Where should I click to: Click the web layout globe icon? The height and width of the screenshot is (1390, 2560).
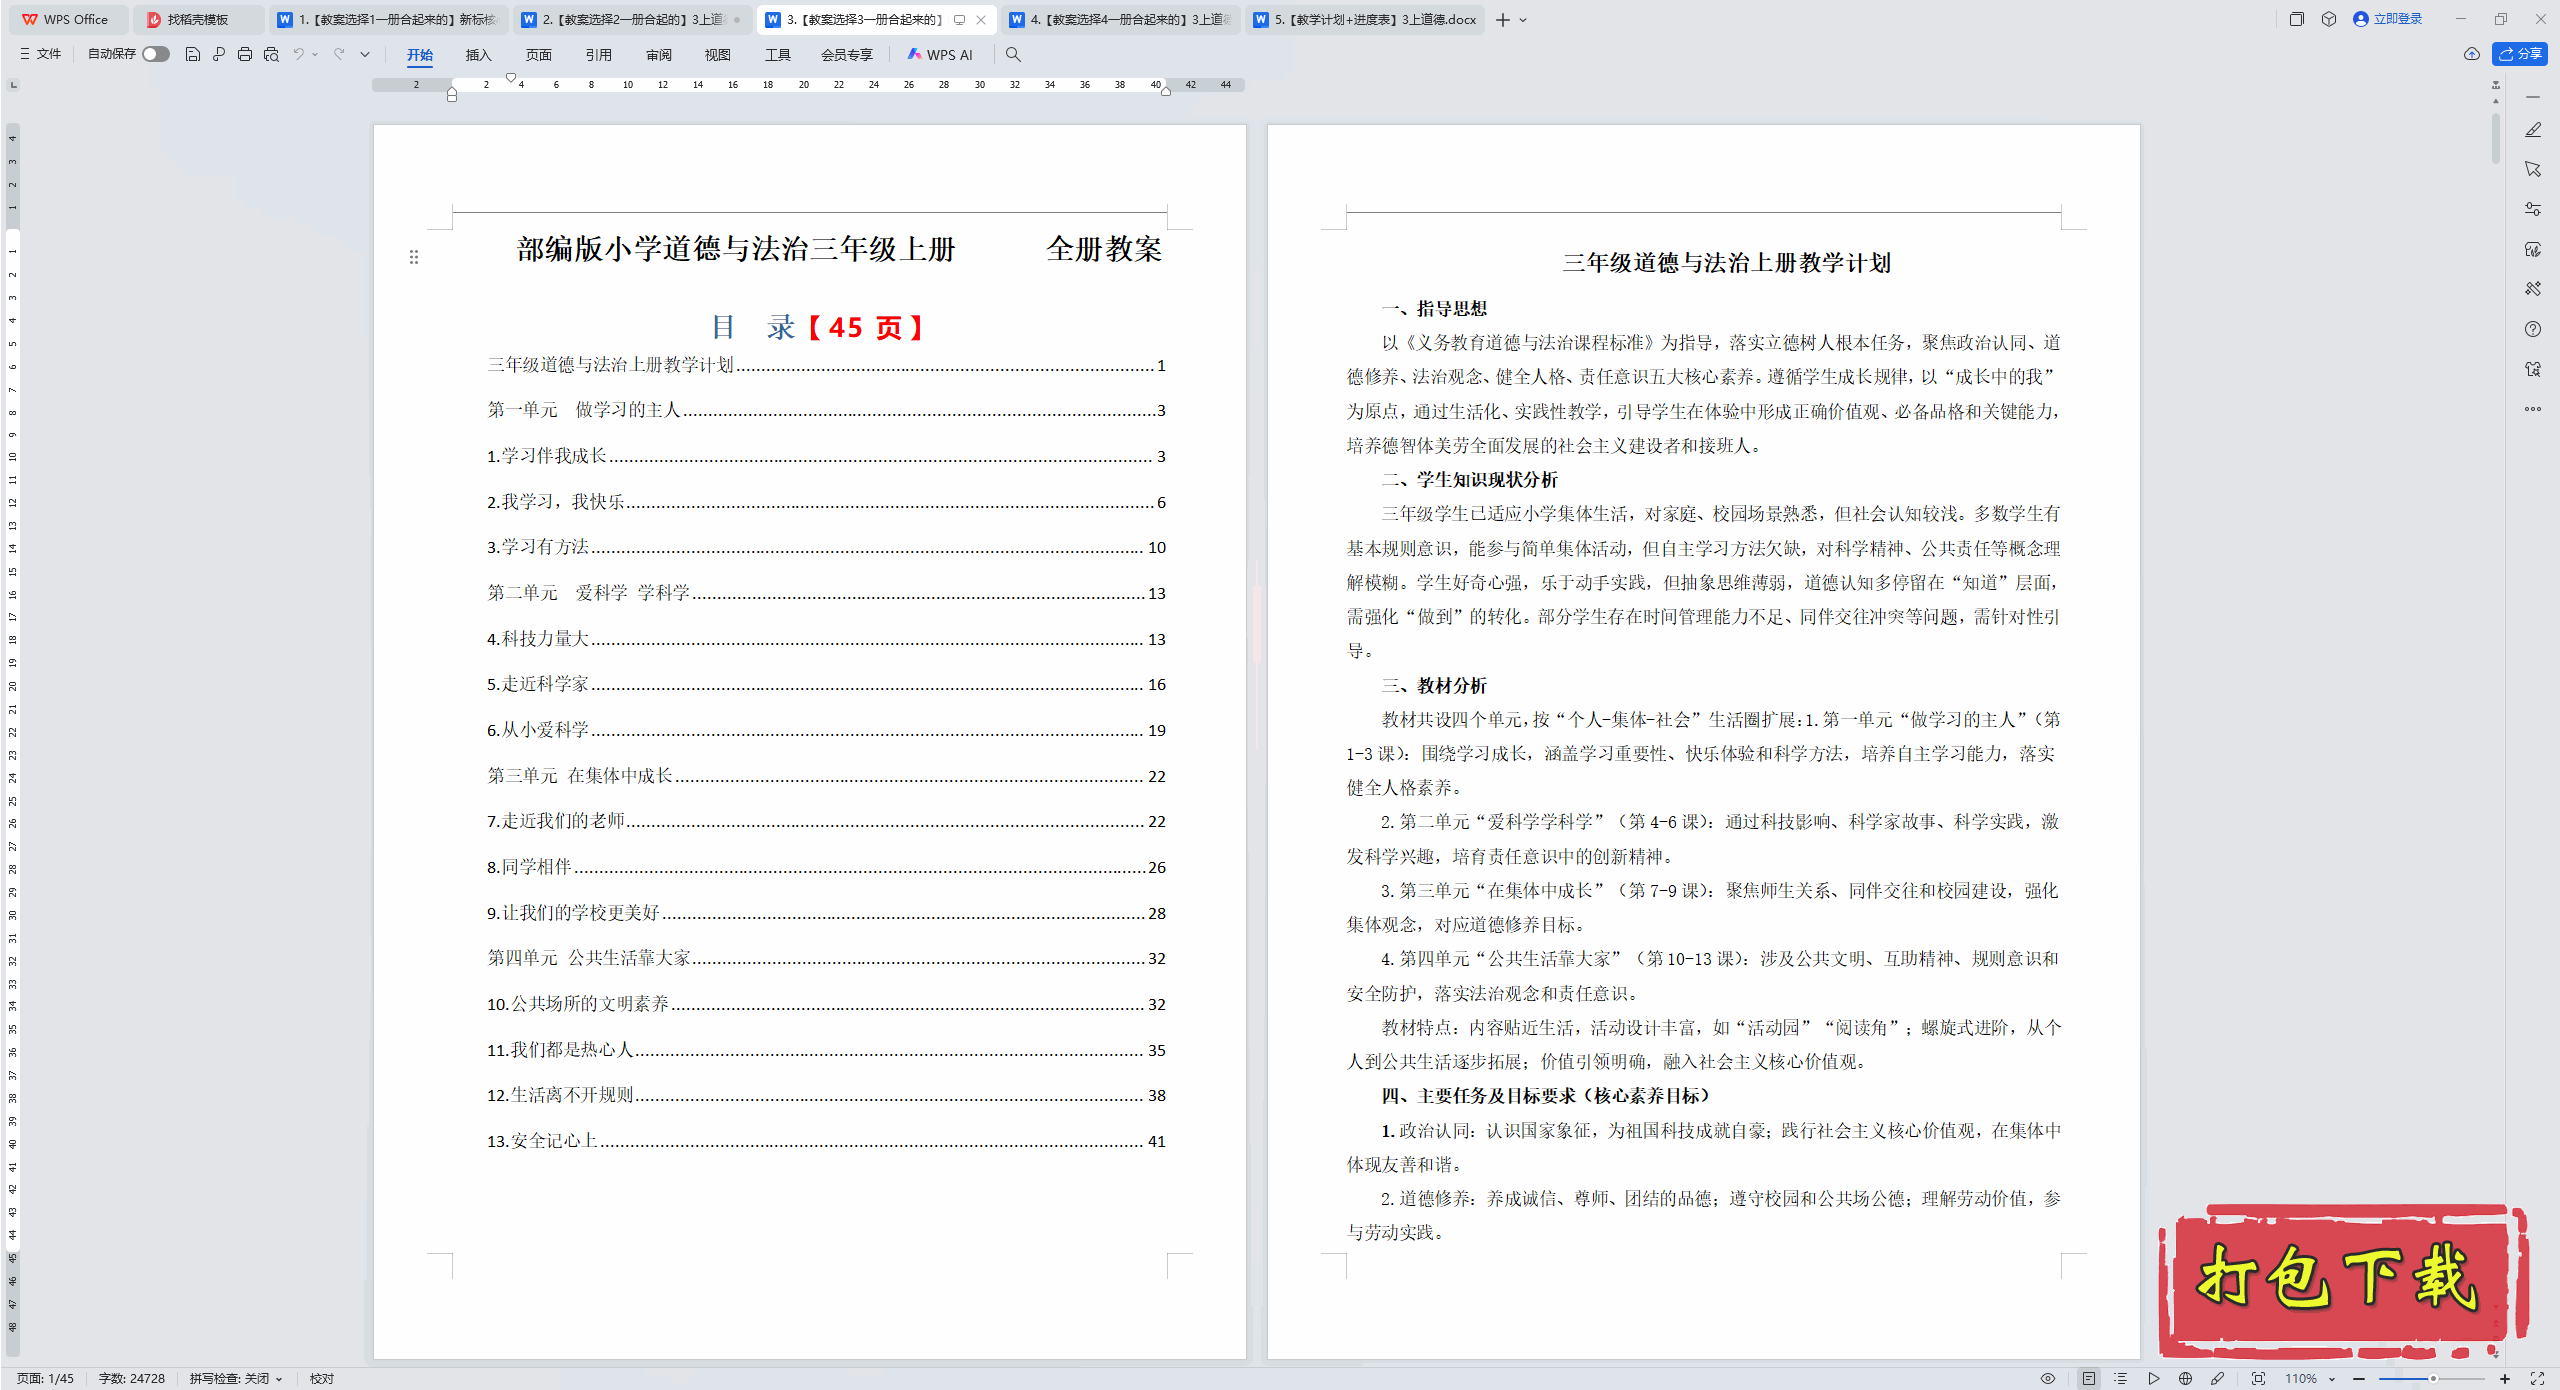pyautogui.click(x=2186, y=1378)
